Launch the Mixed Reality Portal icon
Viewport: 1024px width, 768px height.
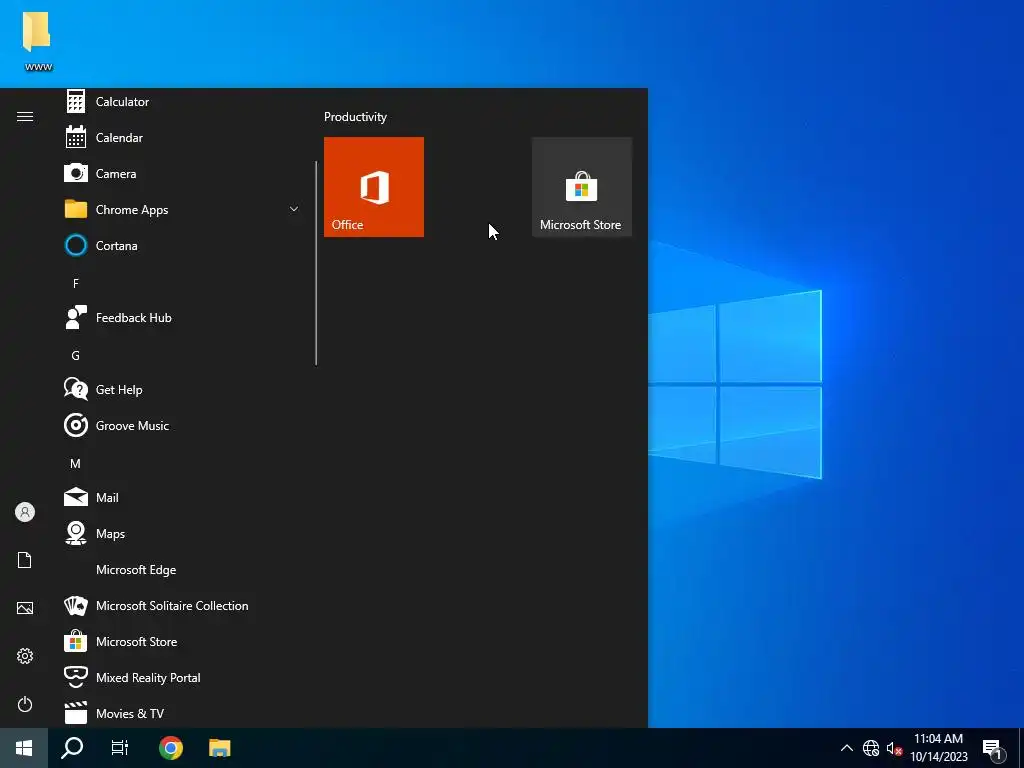[x=76, y=677]
